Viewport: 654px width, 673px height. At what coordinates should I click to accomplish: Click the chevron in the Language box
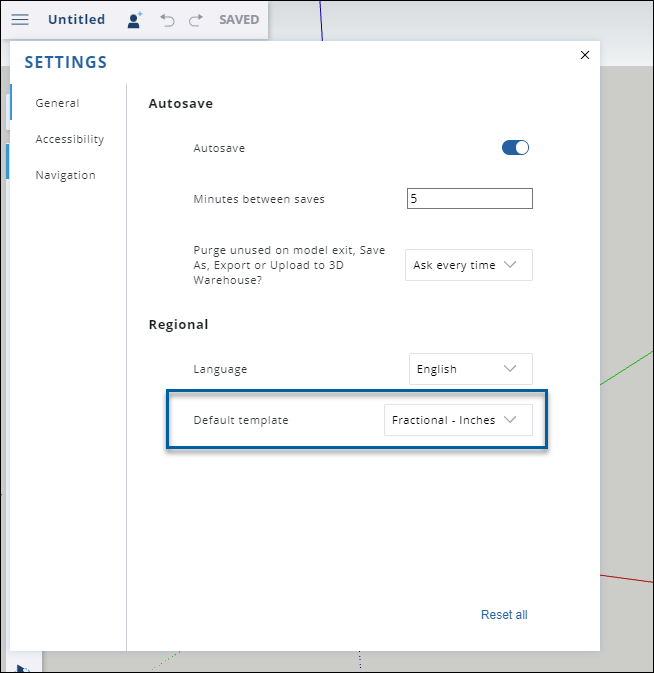click(x=510, y=369)
